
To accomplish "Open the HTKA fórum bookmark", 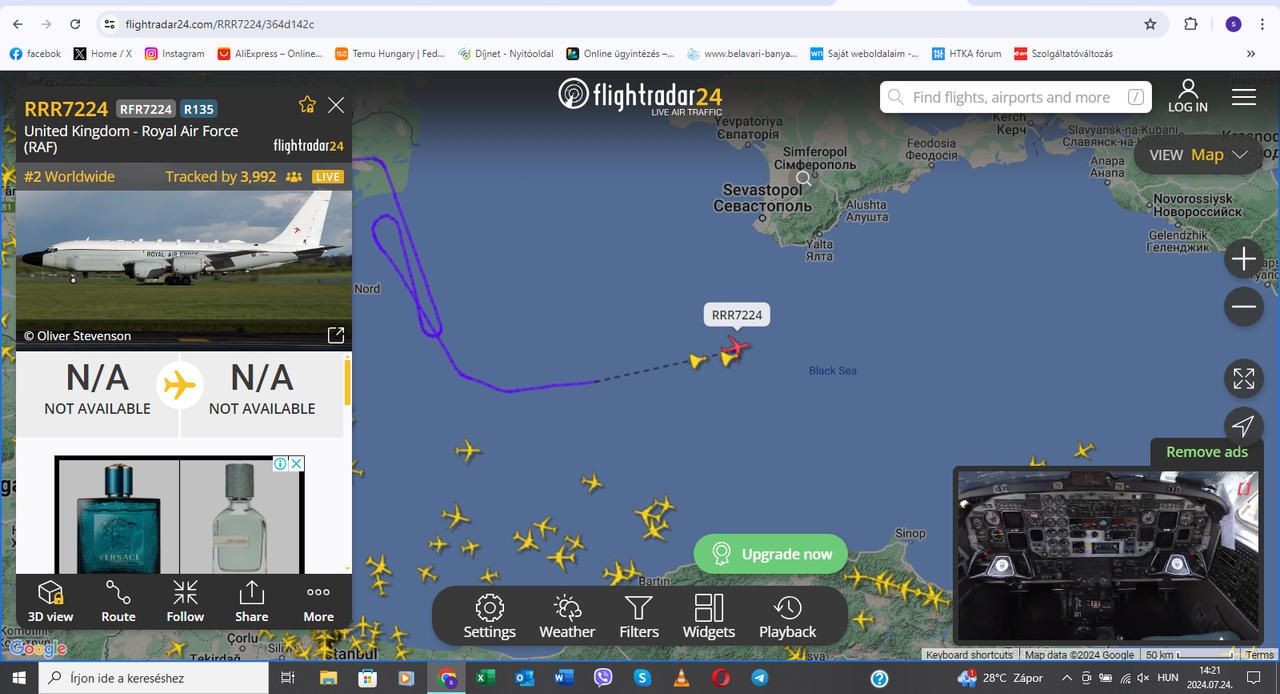I will 966,54.
